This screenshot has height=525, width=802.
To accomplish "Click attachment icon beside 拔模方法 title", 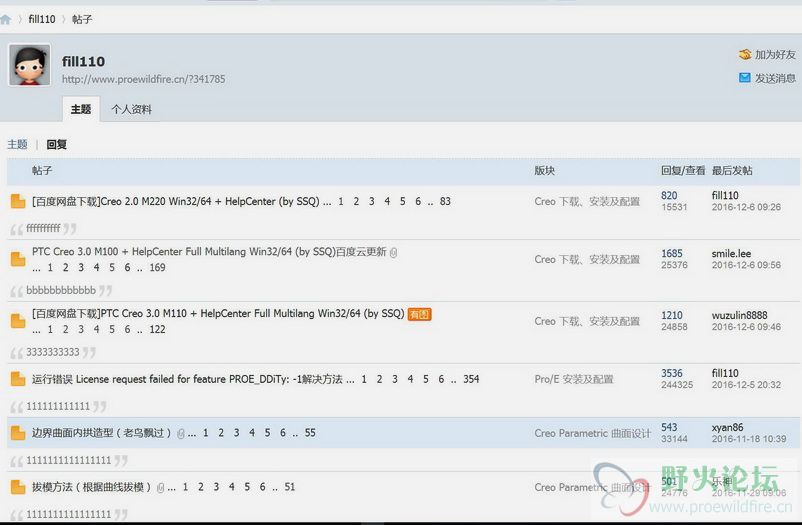I will pyautogui.click(x=160, y=488).
